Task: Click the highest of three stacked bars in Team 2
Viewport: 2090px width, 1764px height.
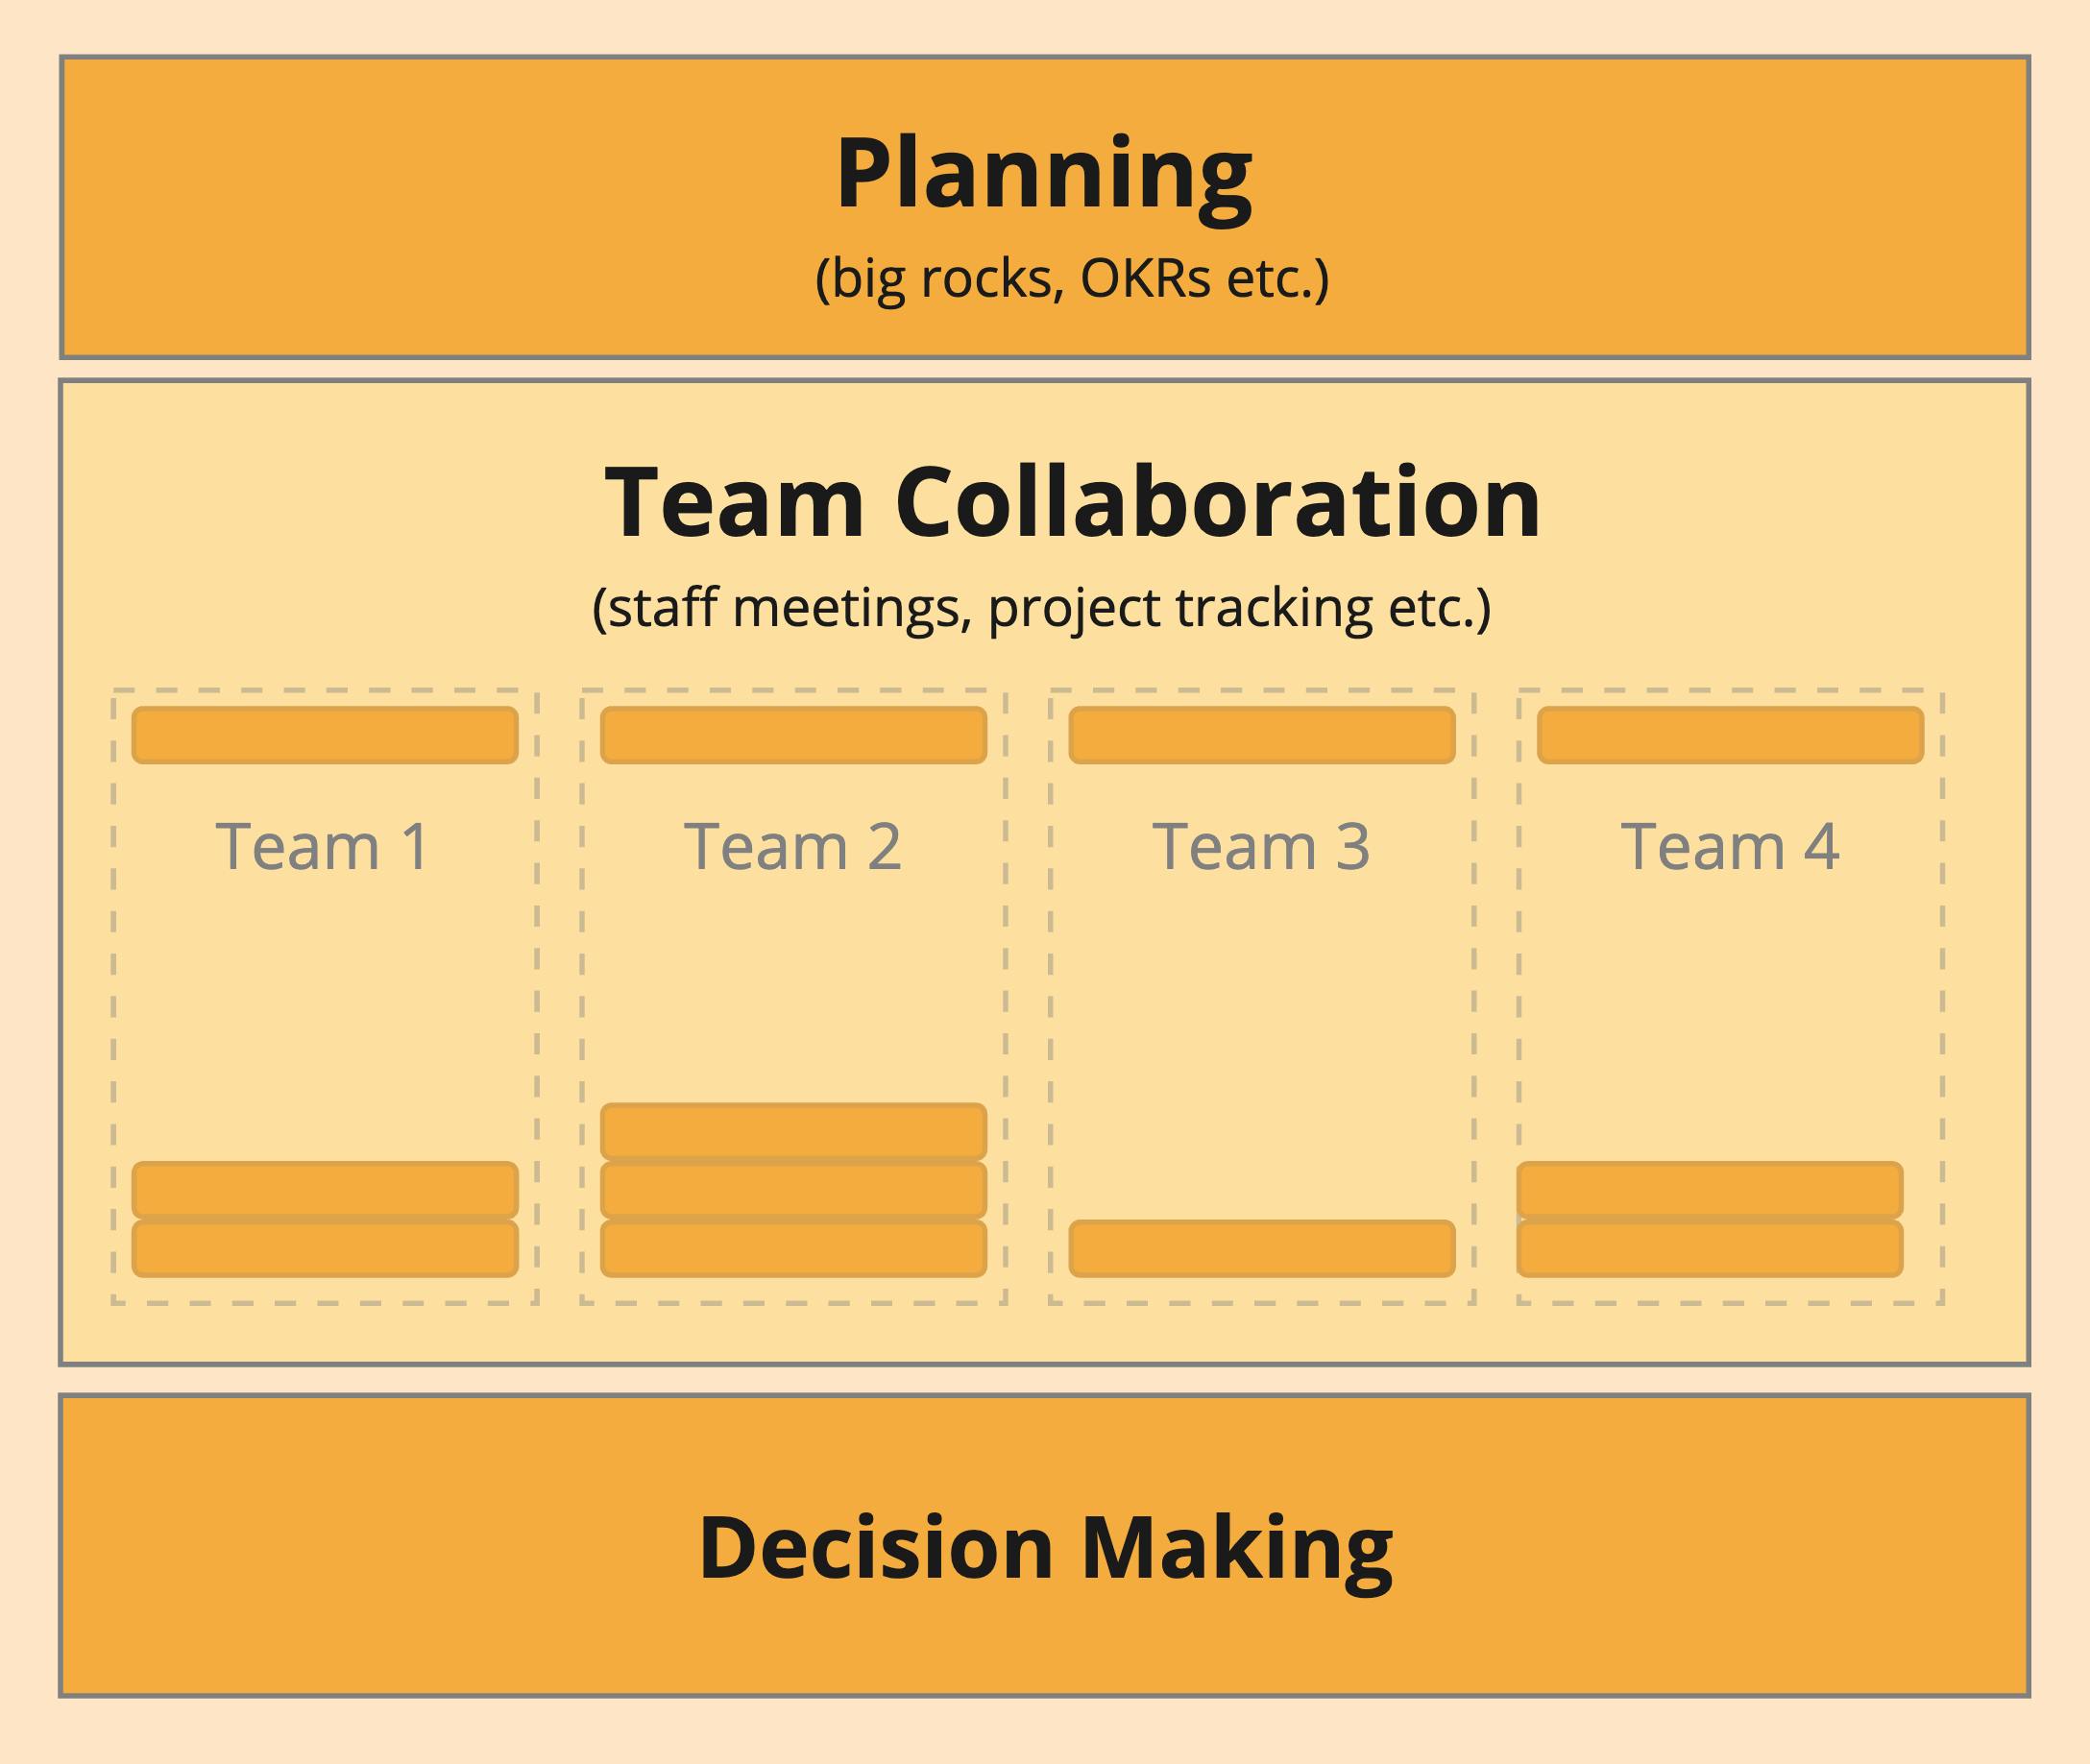Action: click(793, 1131)
